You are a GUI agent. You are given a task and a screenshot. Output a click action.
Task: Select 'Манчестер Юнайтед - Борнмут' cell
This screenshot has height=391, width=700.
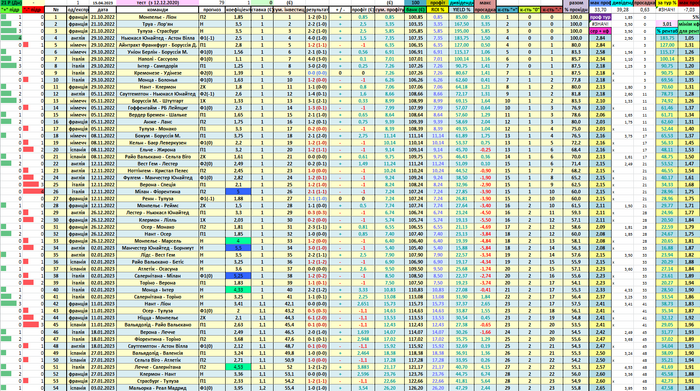click(158, 248)
